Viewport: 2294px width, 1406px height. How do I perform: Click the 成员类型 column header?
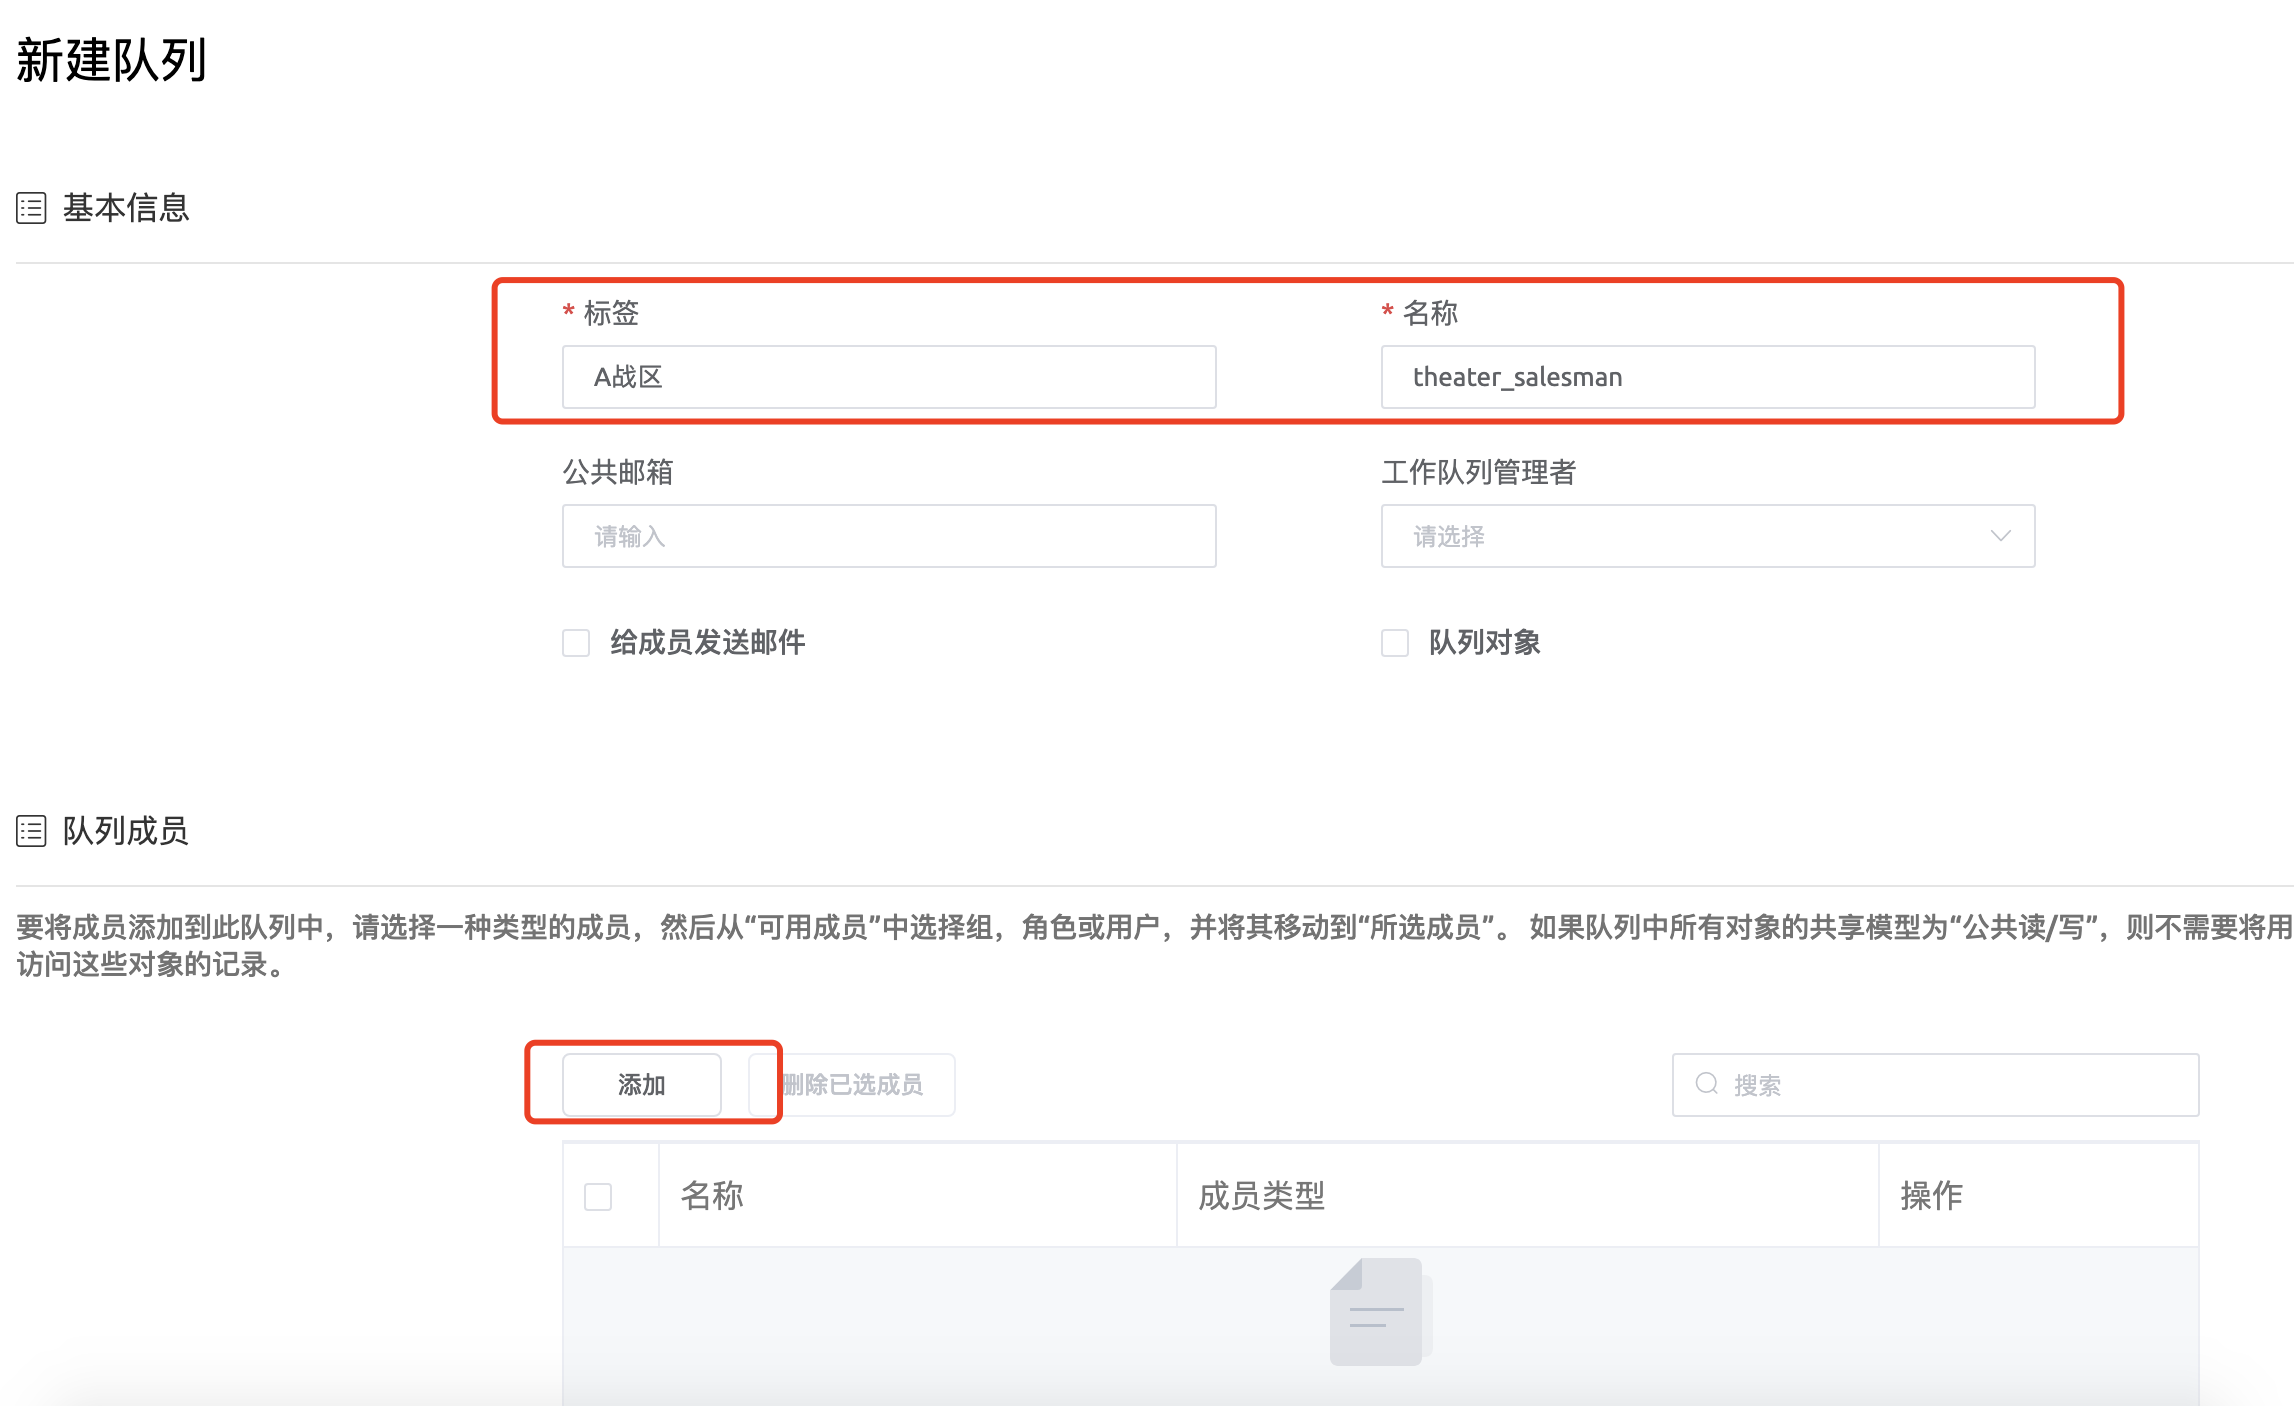point(1262,1196)
